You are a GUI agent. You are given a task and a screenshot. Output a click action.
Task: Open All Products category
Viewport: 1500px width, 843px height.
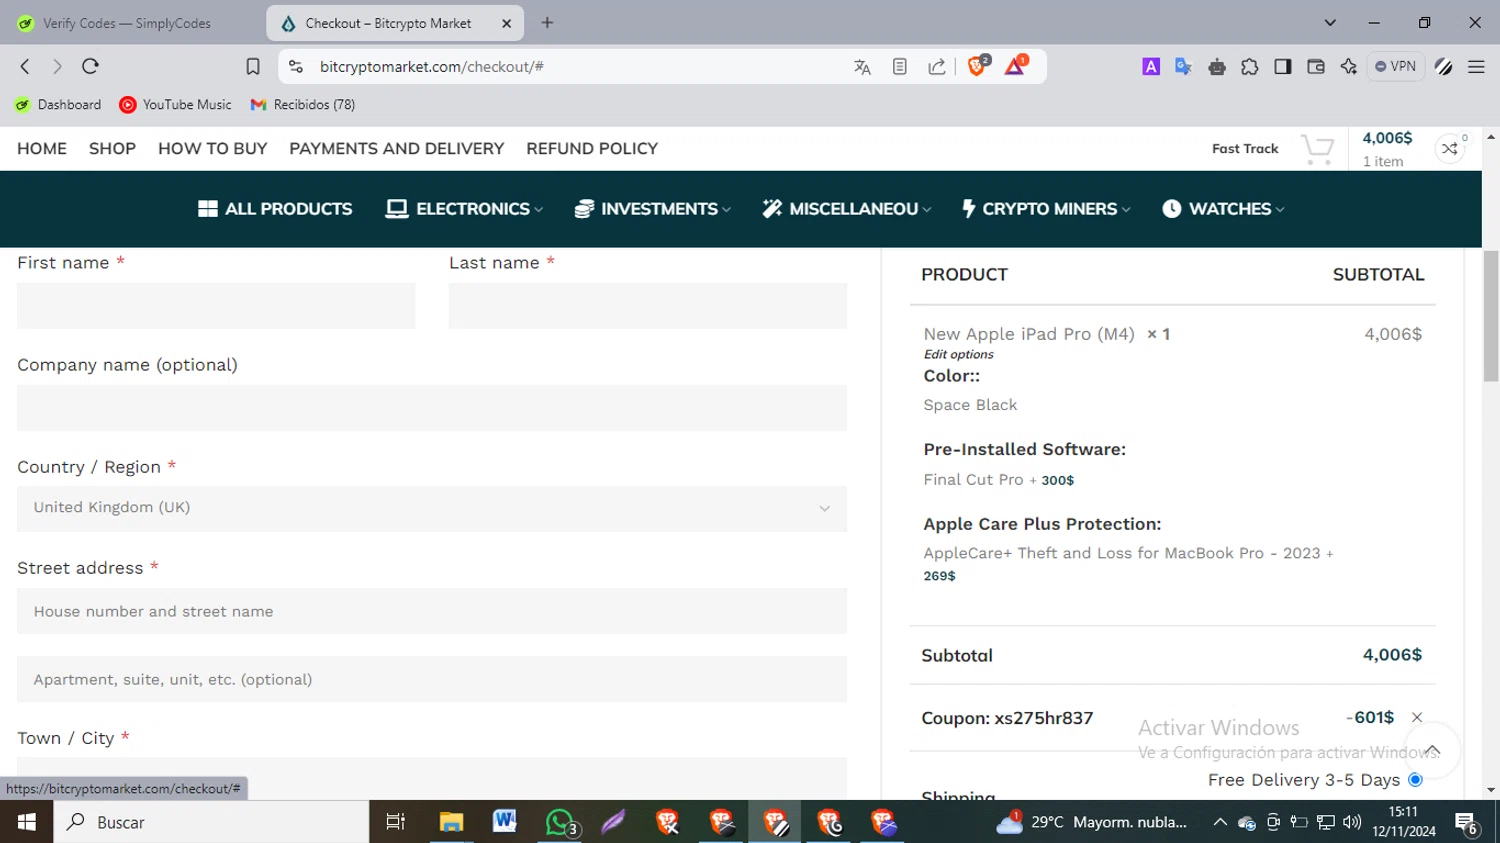(x=275, y=209)
